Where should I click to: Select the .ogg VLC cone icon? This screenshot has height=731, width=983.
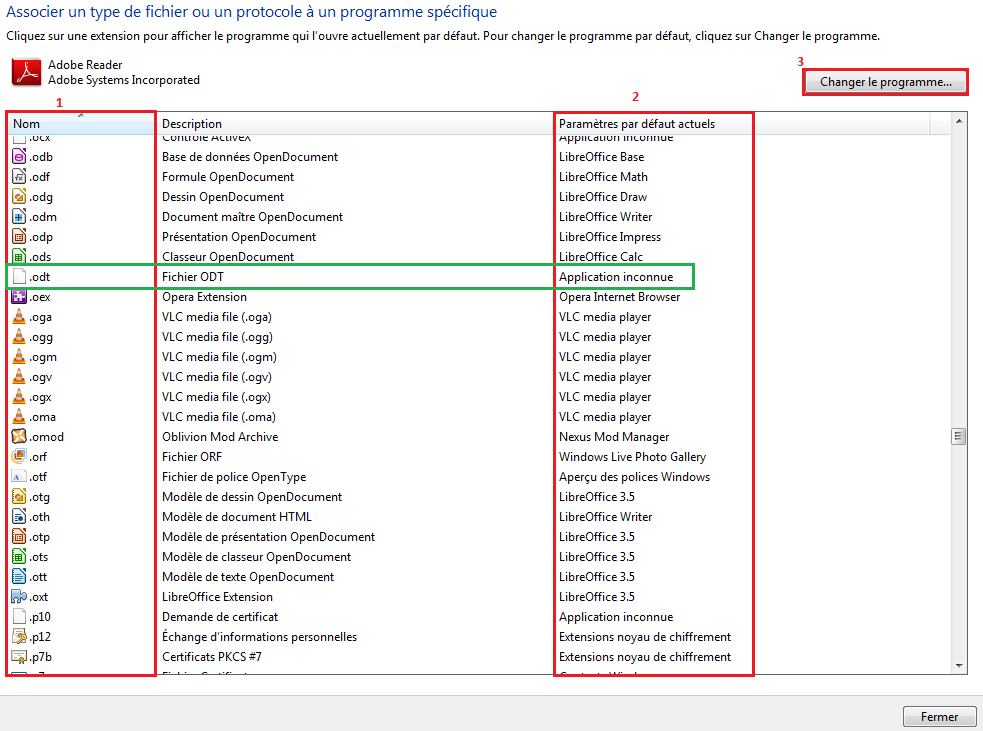(x=19, y=337)
